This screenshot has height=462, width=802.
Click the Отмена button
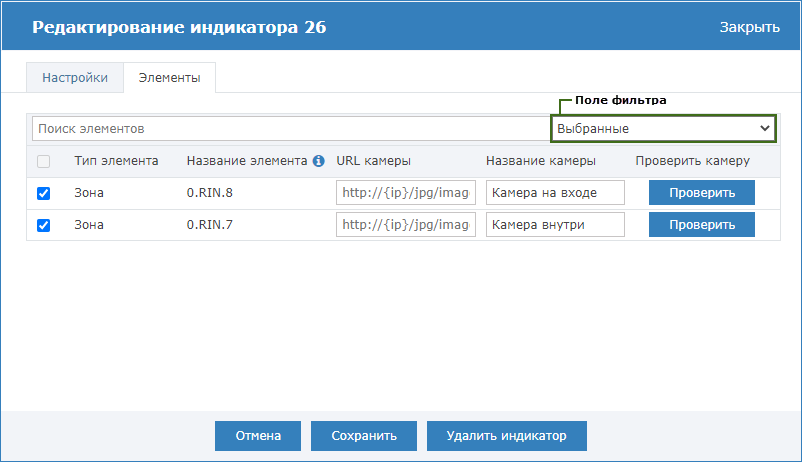tap(258, 436)
